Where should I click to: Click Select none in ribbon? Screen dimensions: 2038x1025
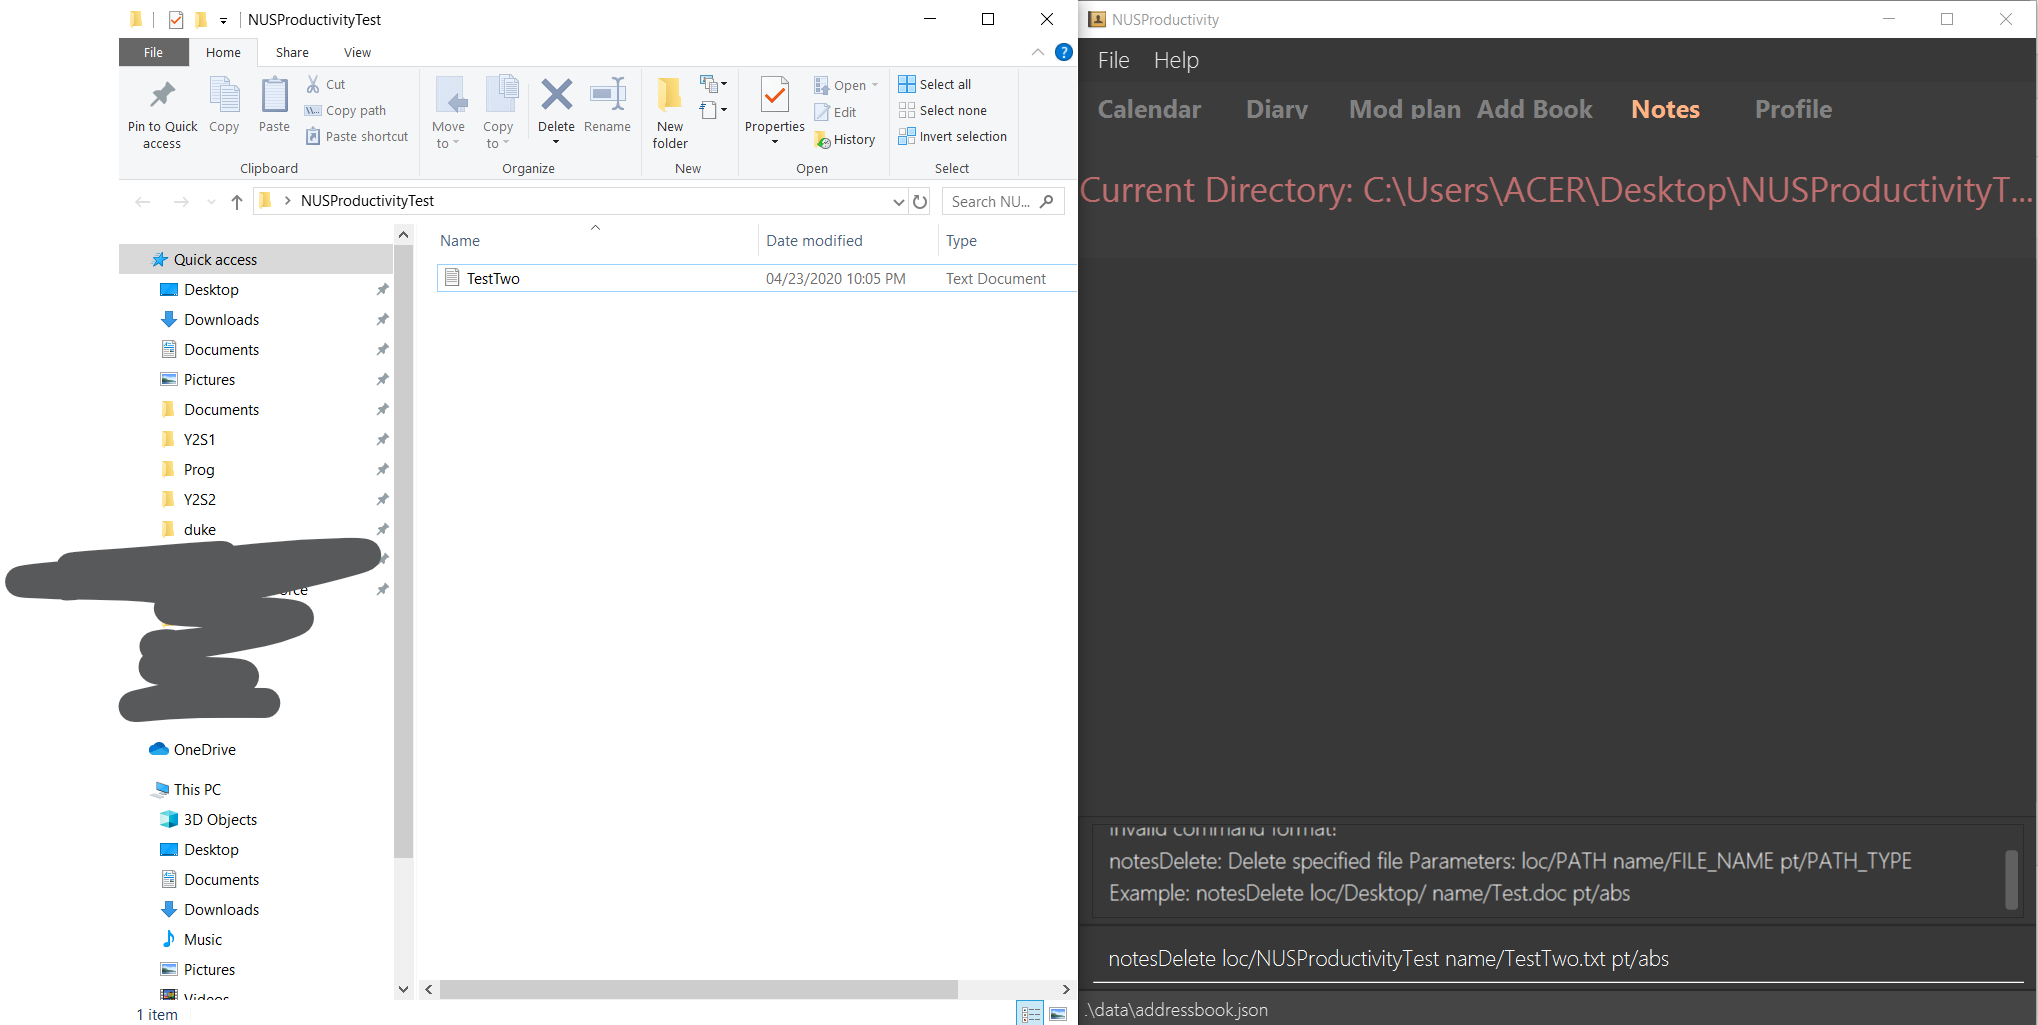(x=943, y=111)
